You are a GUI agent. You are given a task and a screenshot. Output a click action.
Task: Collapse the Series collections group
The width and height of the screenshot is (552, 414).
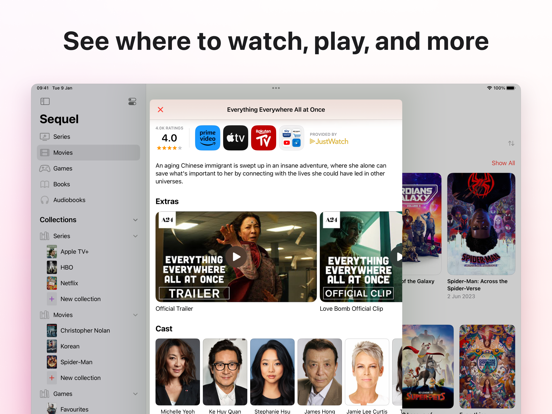135,236
